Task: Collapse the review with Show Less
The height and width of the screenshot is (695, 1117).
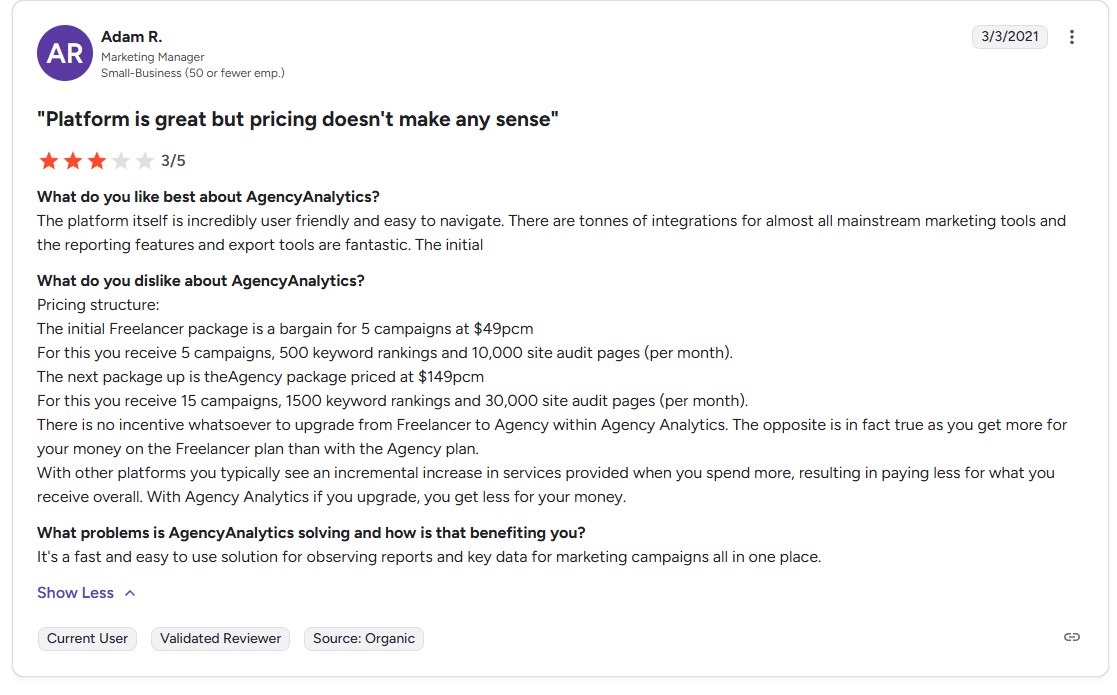Action: click(76, 593)
